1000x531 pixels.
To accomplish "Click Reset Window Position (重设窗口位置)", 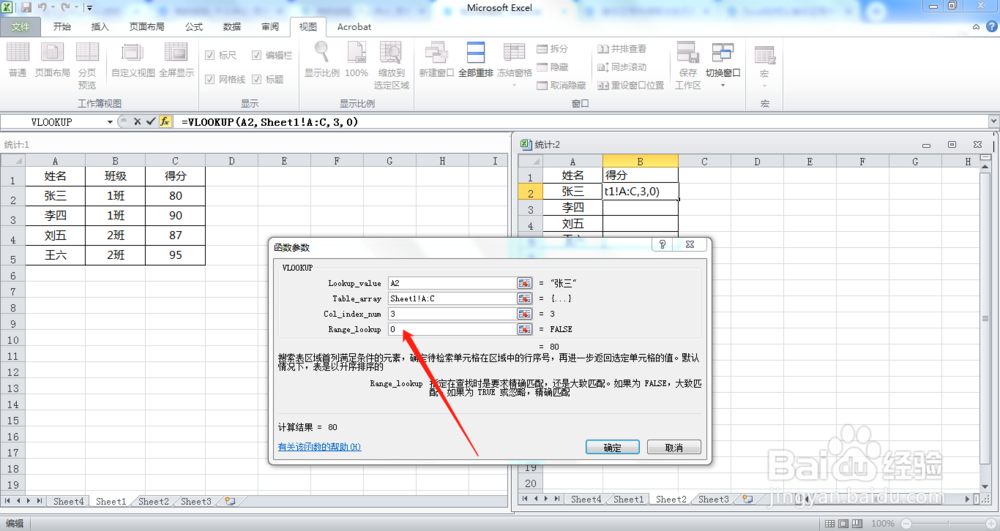I will point(631,85).
